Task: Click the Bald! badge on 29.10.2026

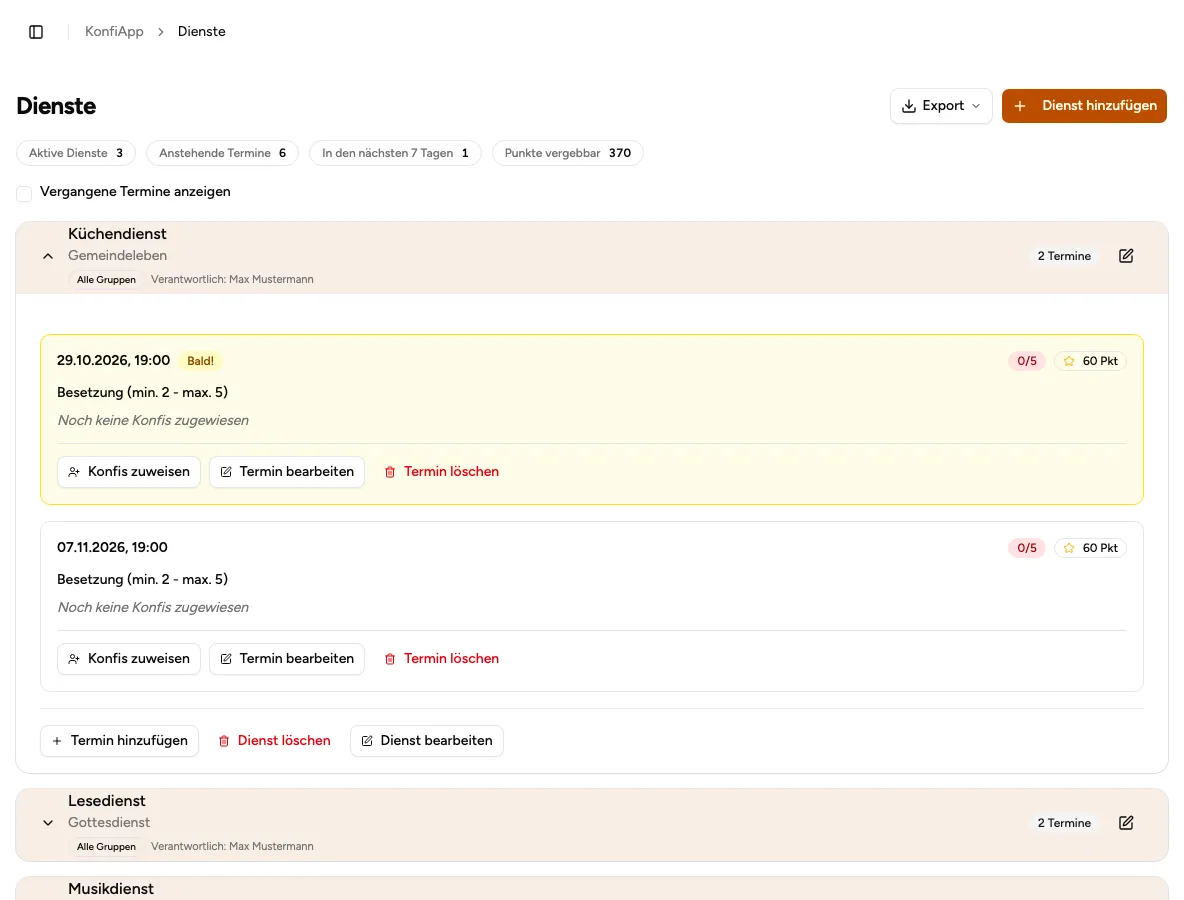Action: [200, 361]
